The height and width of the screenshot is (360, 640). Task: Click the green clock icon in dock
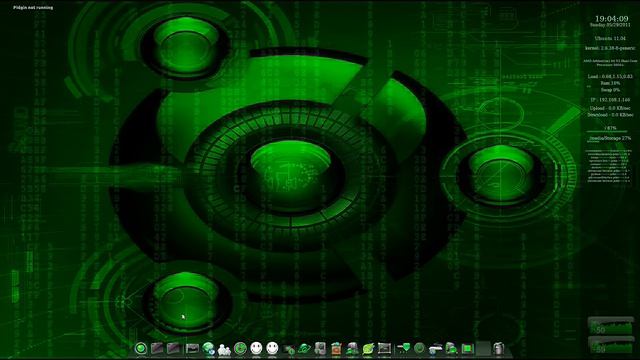tap(240, 348)
